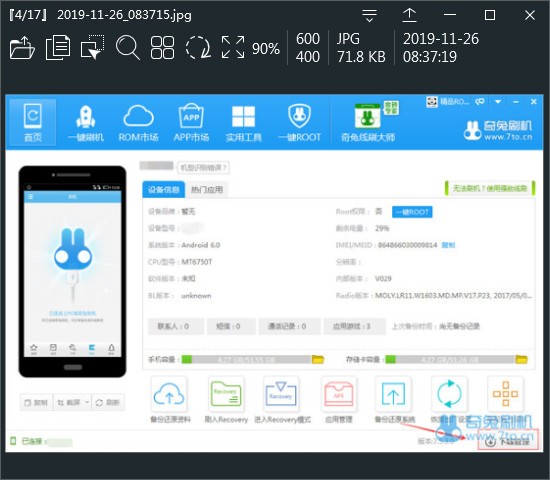This screenshot has height=480, width=550.
Task: Open the ROM市场 cloud item
Action: point(139,123)
